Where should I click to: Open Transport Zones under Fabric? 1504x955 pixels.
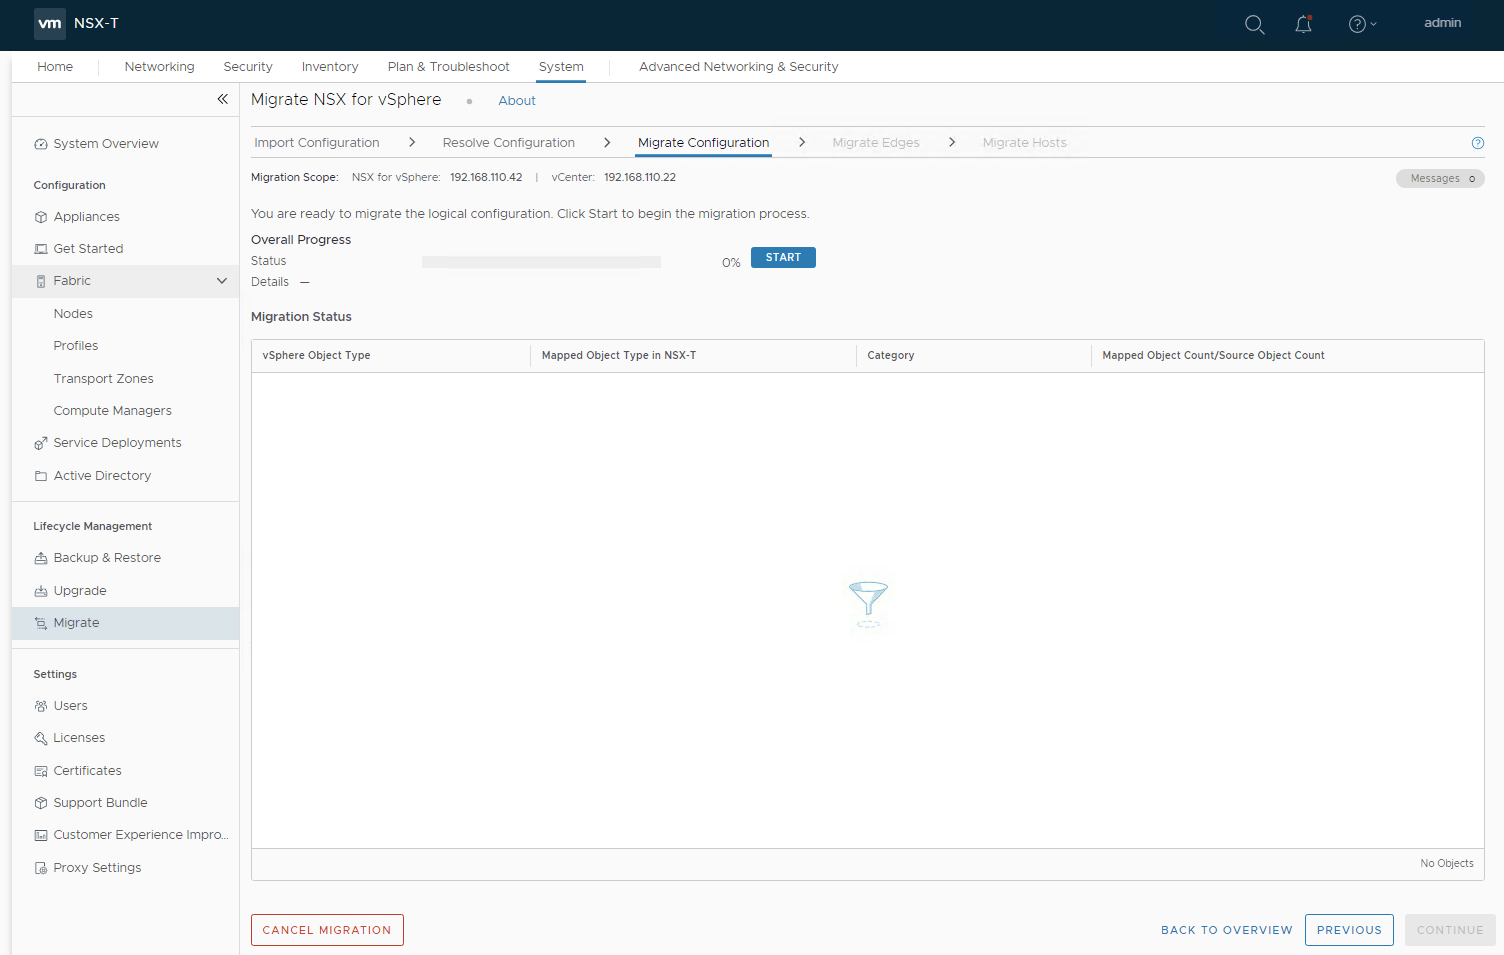[104, 379]
